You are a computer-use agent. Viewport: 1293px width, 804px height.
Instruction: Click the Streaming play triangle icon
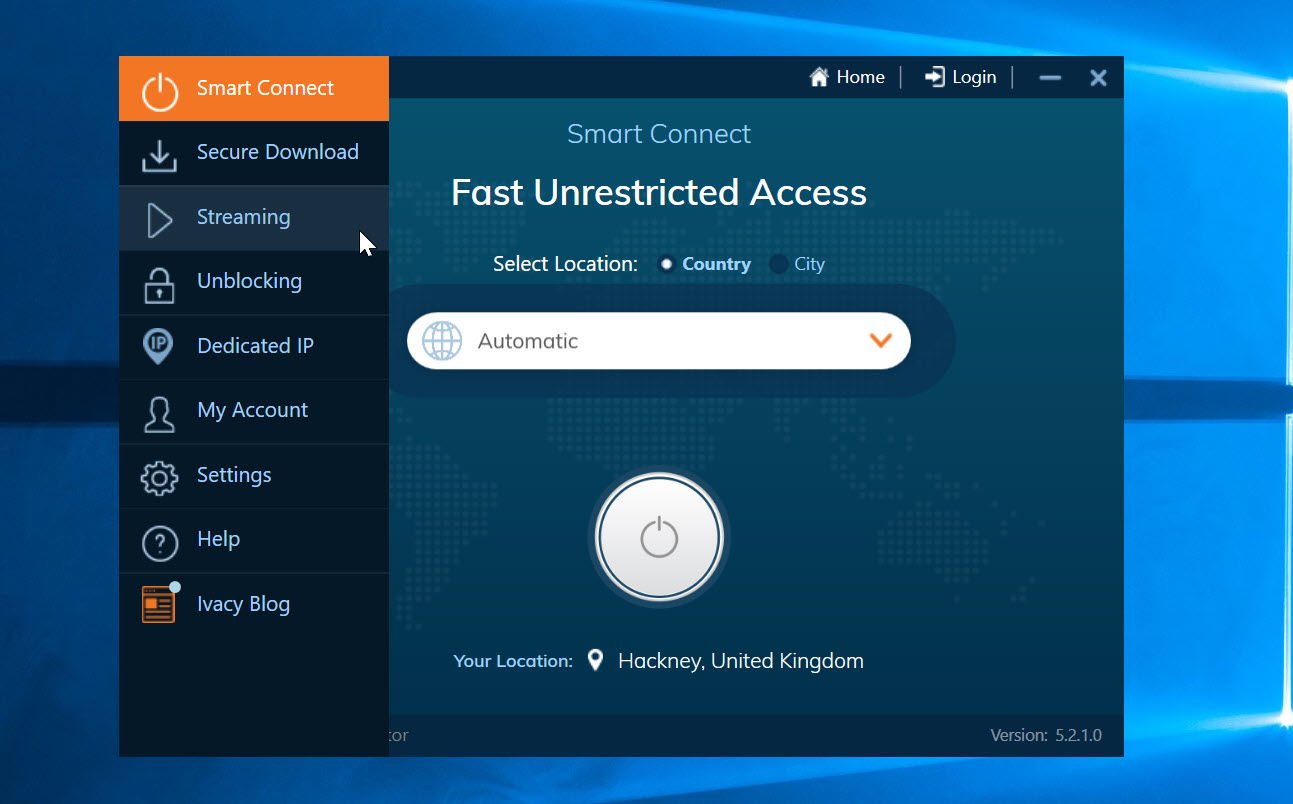159,220
